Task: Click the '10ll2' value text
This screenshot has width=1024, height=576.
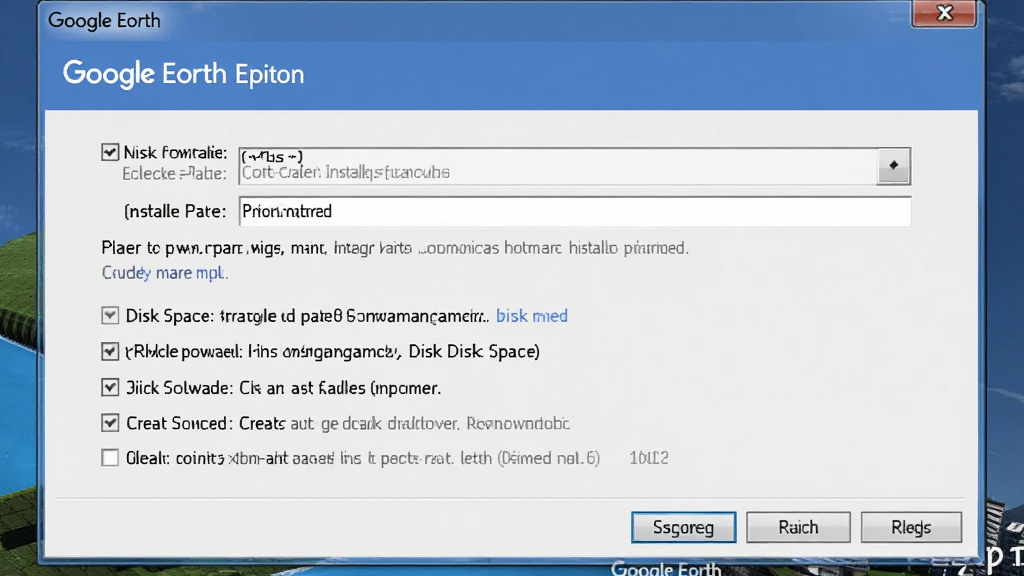Action: [x=648, y=458]
